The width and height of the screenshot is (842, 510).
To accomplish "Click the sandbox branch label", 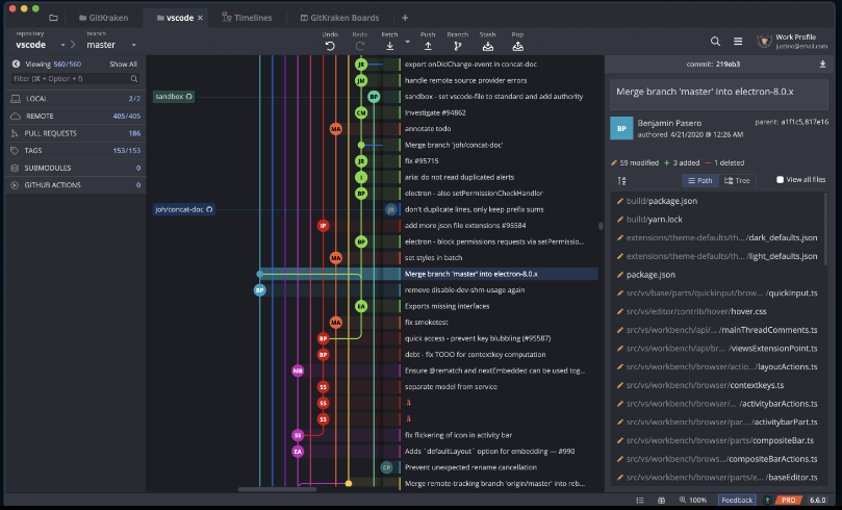I will coord(173,97).
